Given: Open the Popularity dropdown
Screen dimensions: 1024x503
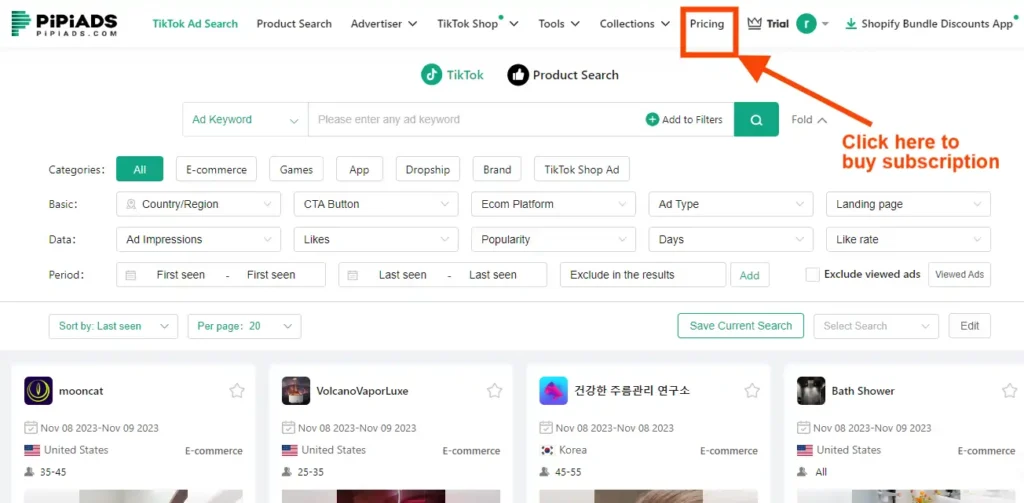Looking at the screenshot, I should 553,240.
